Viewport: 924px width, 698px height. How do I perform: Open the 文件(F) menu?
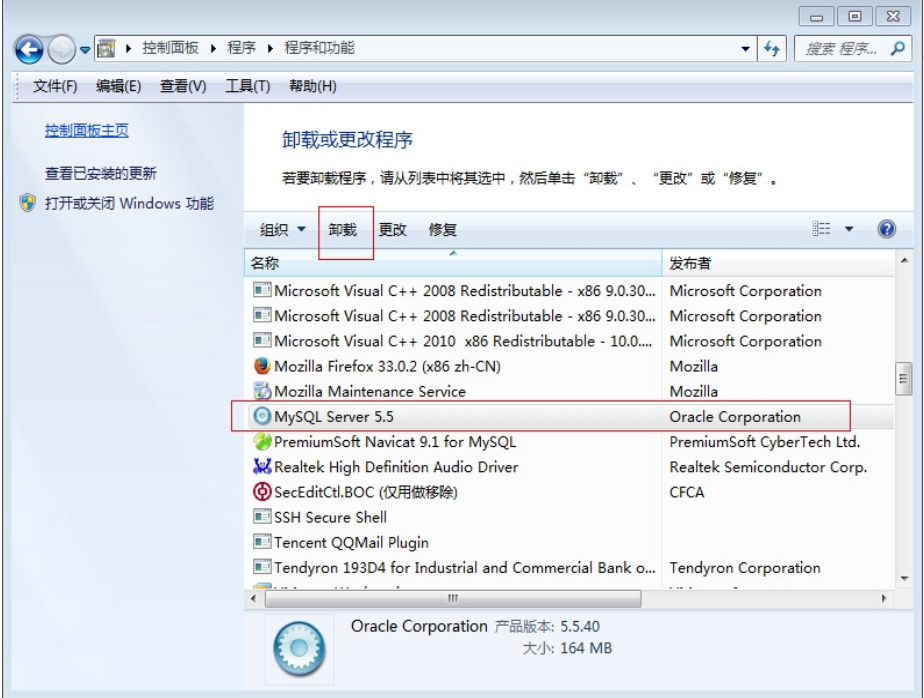click(x=55, y=86)
